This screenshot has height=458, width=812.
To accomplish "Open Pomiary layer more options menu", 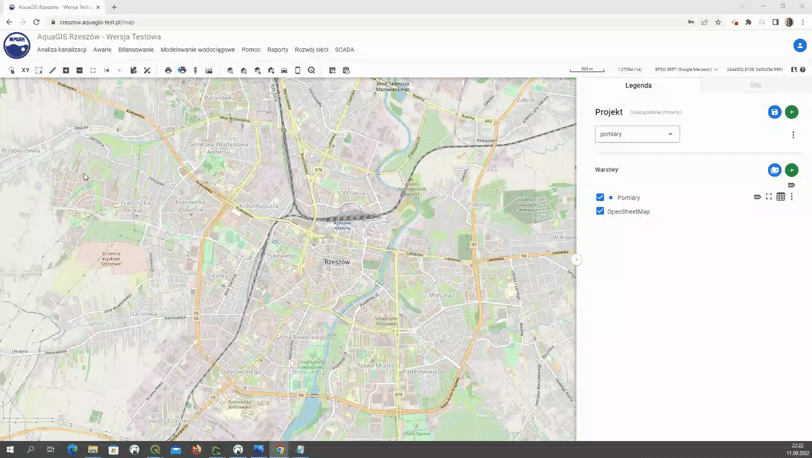I will click(x=792, y=197).
